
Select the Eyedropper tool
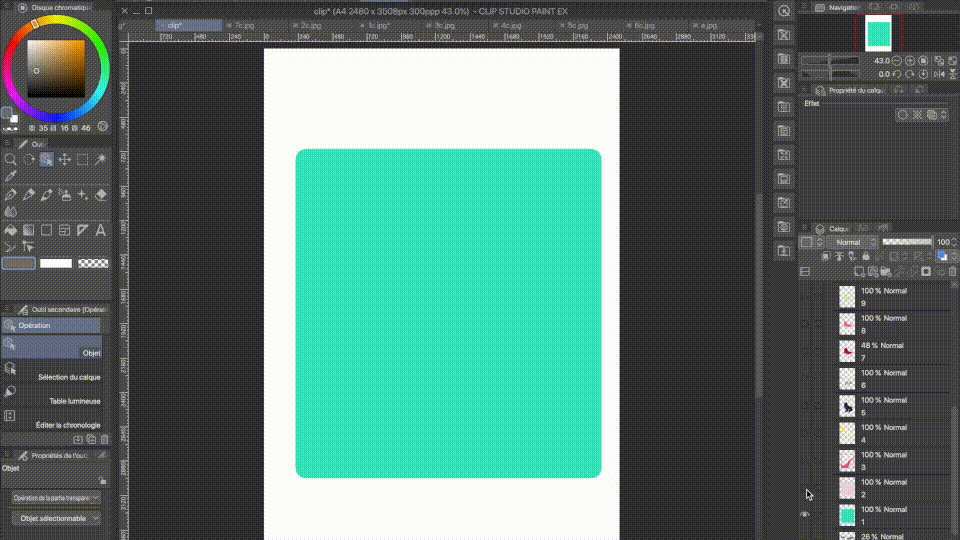point(10,177)
